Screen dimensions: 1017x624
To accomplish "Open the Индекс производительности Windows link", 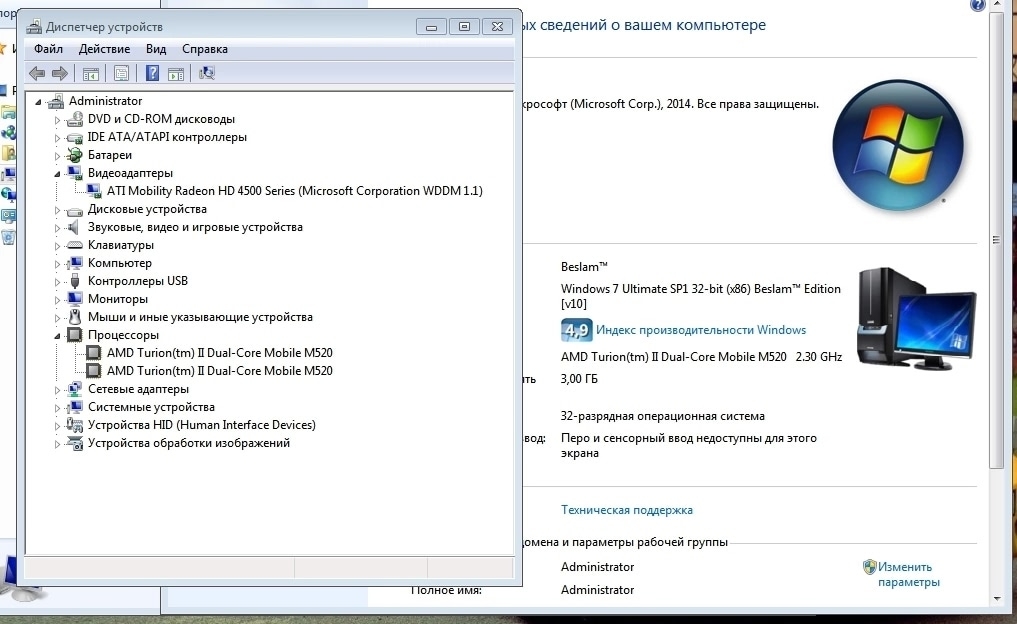I will [700, 330].
